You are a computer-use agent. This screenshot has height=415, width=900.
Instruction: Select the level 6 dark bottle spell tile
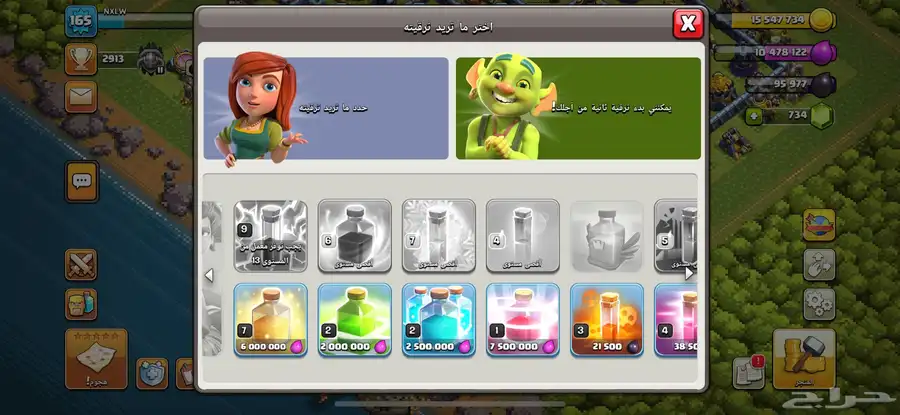[x=355, y=235]
